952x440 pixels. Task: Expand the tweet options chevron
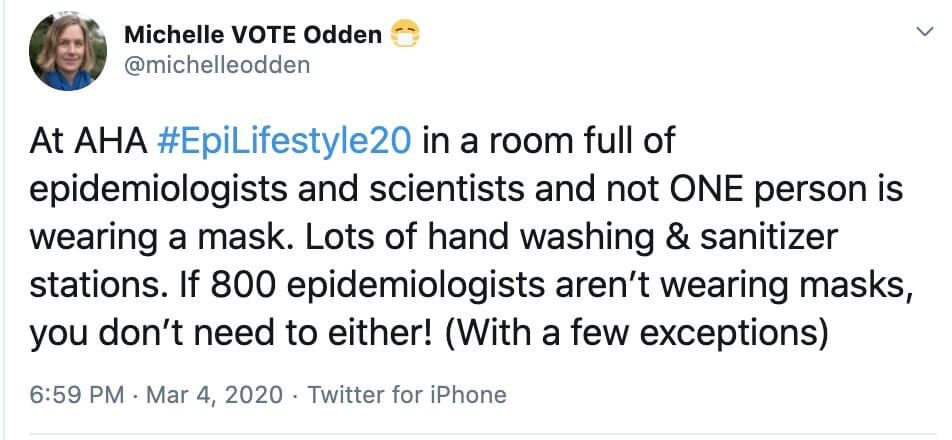(924, 32)
